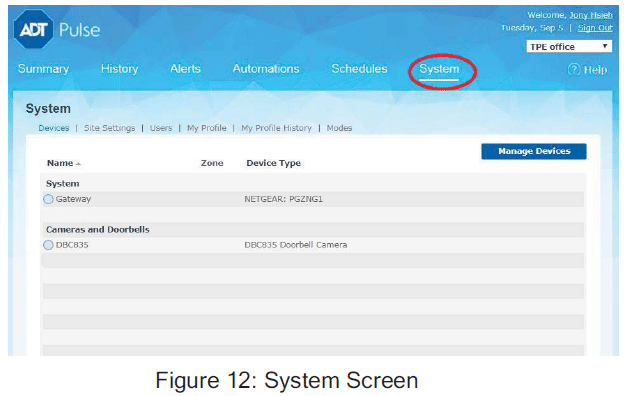Click the Name column sort arrow
Viewport: 624px width, 396px height.
tap(78, 164)
